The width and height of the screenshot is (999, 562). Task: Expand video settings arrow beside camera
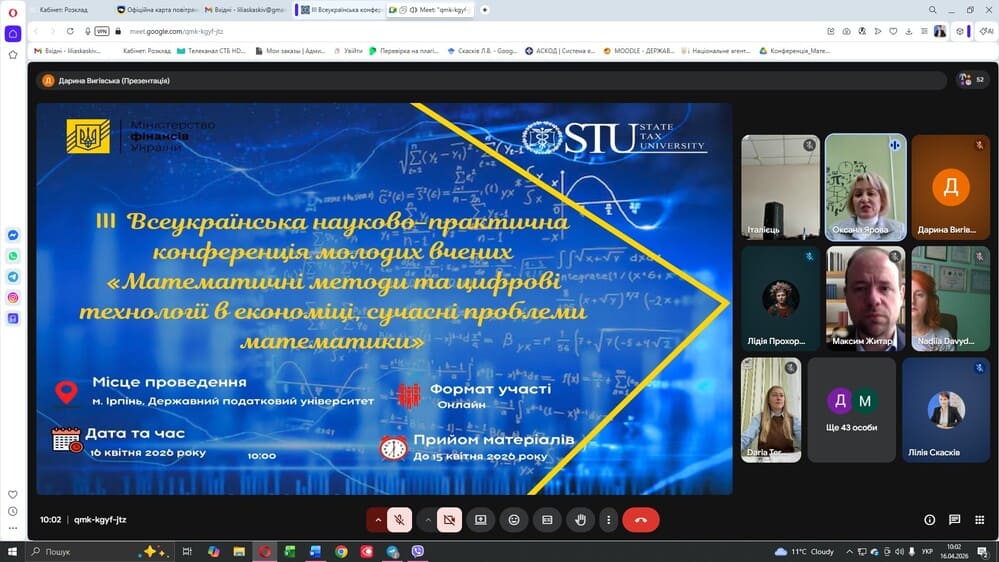tap(427, 520)
